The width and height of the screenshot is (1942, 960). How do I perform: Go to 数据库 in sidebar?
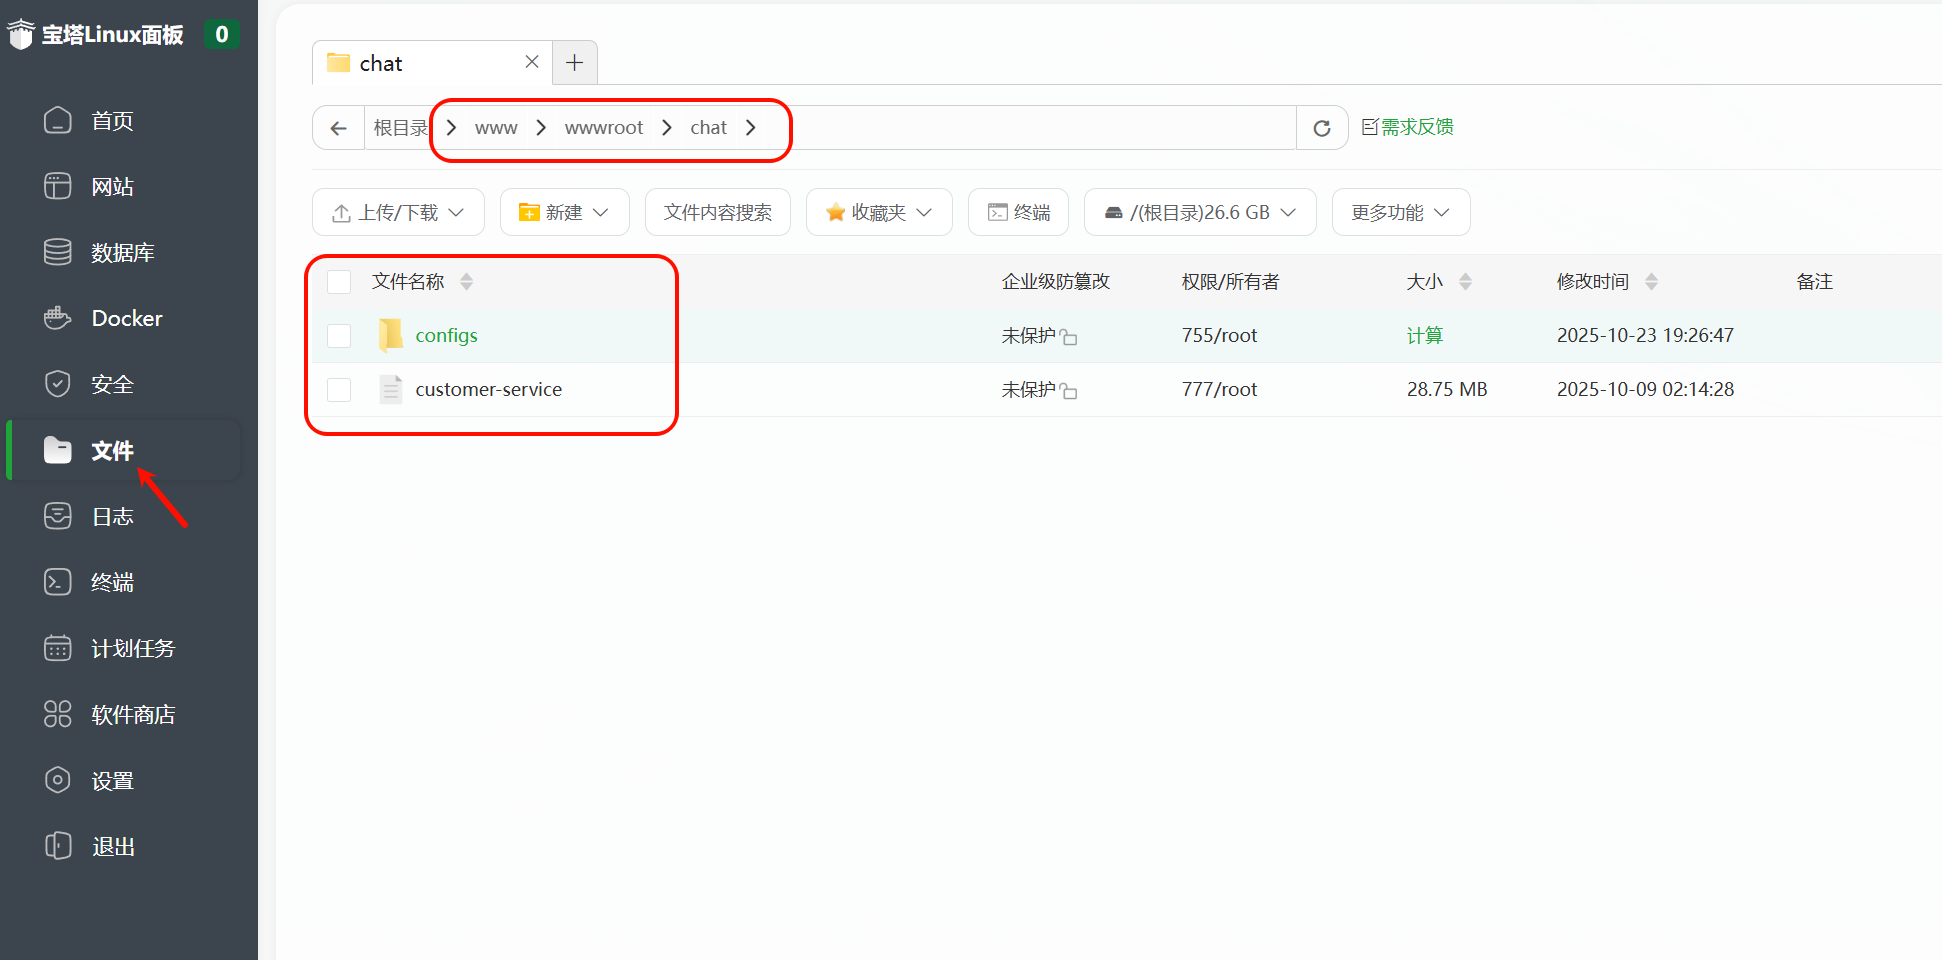click(x=122, y=252)
